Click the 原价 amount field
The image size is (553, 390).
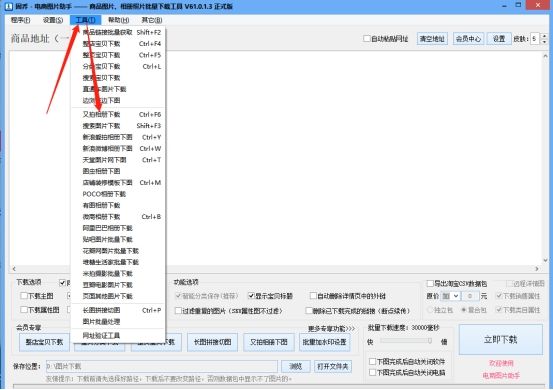tap(470, 296)
